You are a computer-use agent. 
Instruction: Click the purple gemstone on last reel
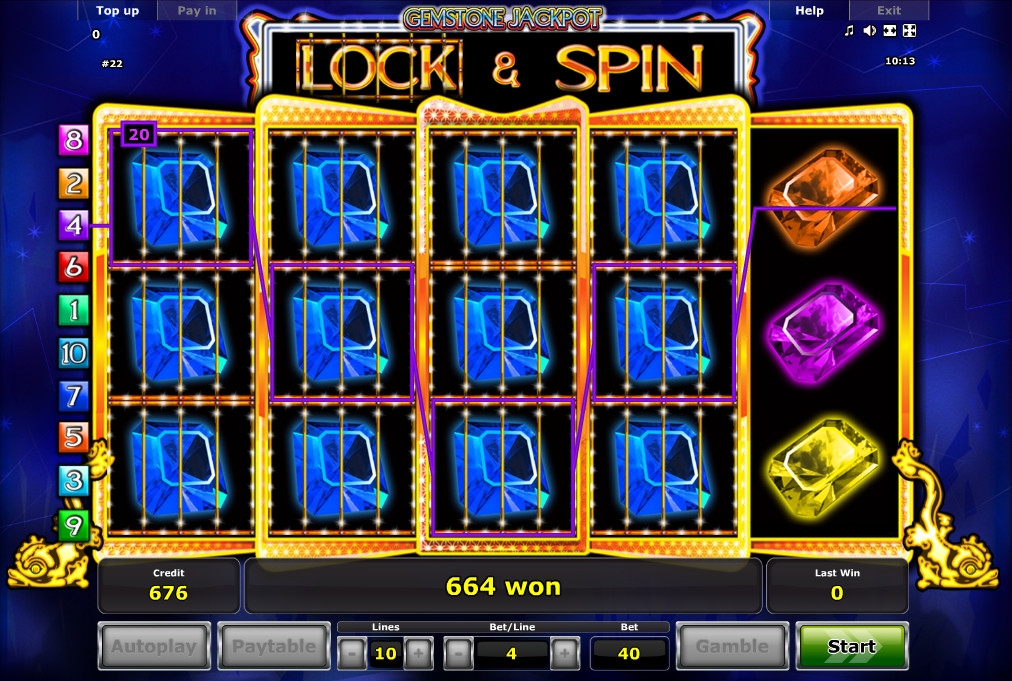pyautogui.click(x=824, y=332)
